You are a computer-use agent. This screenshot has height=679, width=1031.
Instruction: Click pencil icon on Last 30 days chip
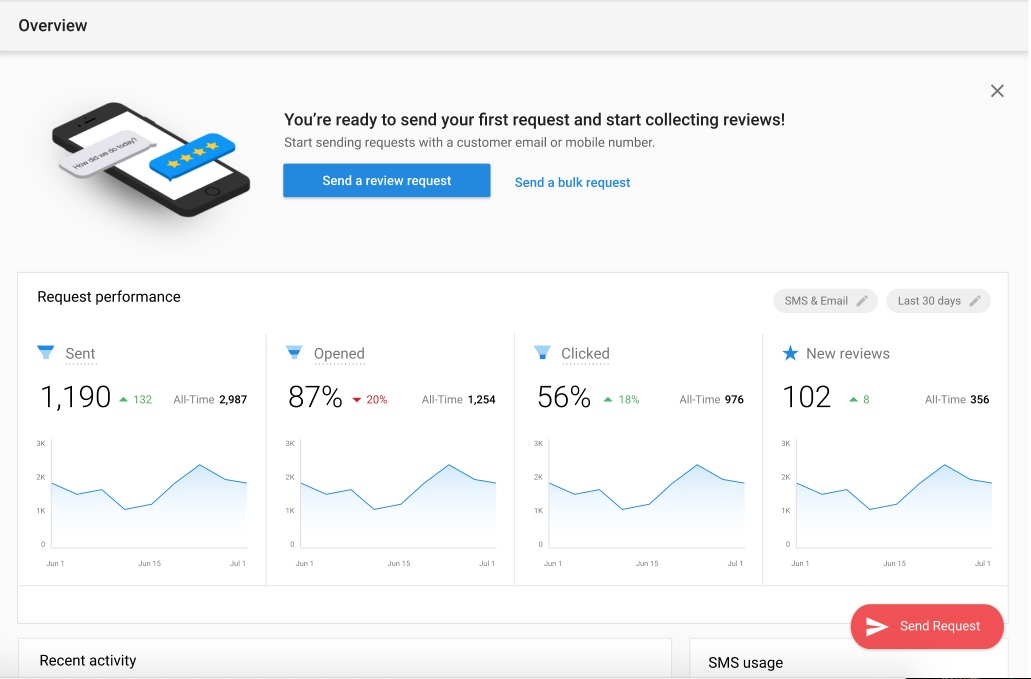click(975, 301)
